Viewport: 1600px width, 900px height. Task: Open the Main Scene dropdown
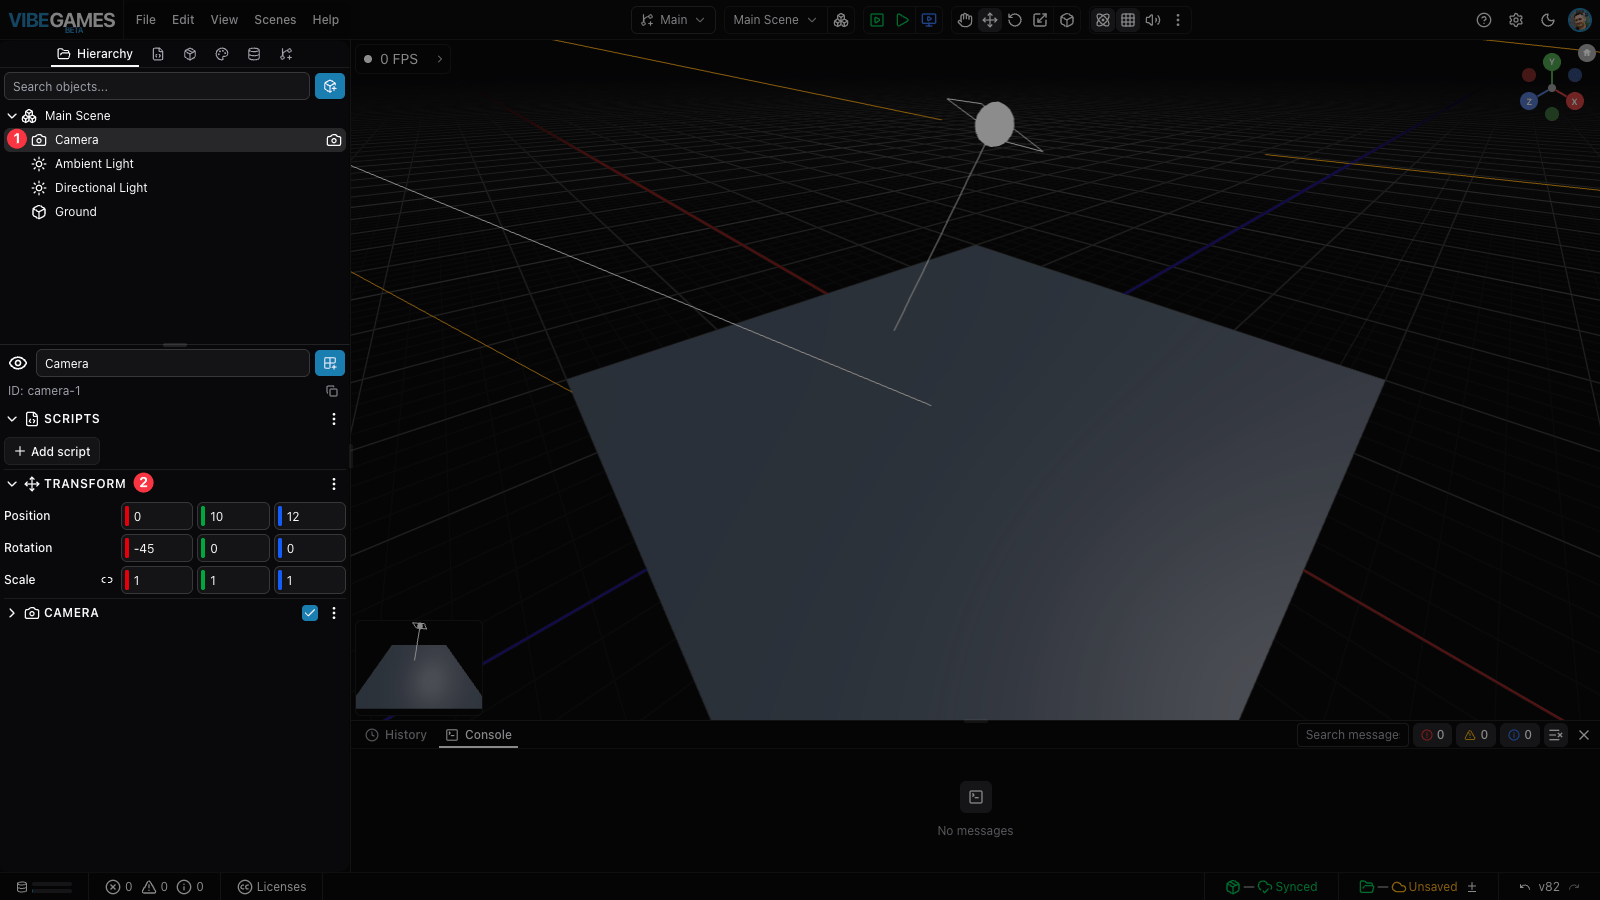click(775, 20)
